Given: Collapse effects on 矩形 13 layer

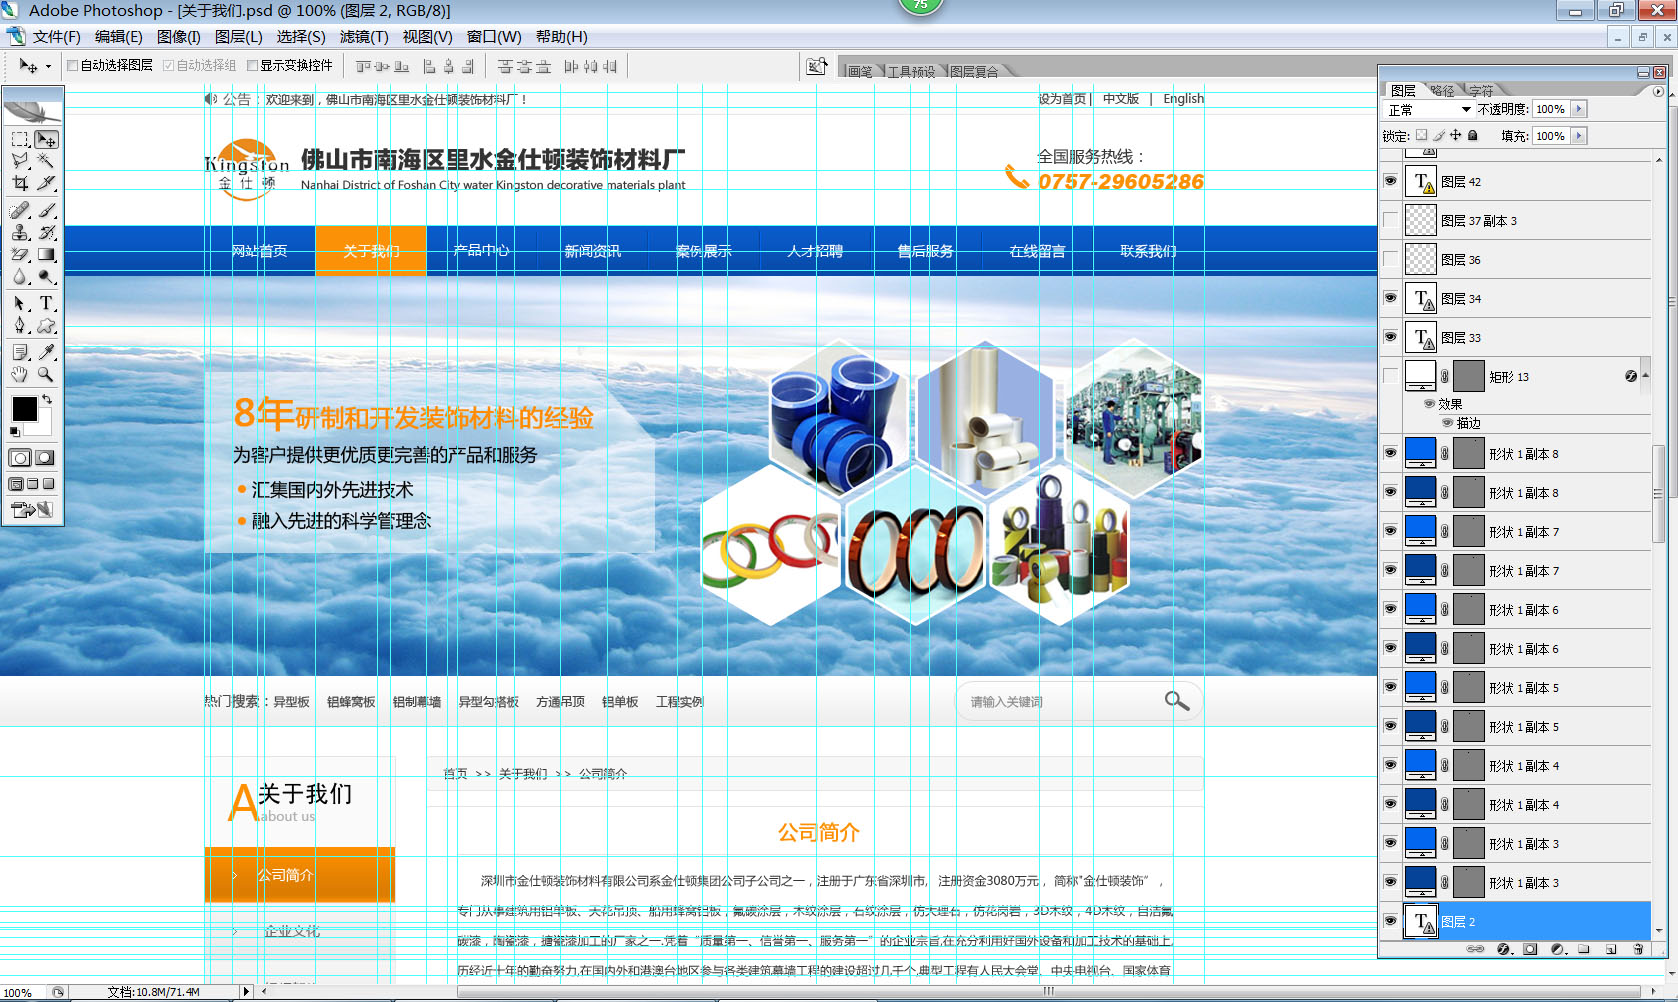Looking at the screenshot, I should click(1645, 376).
